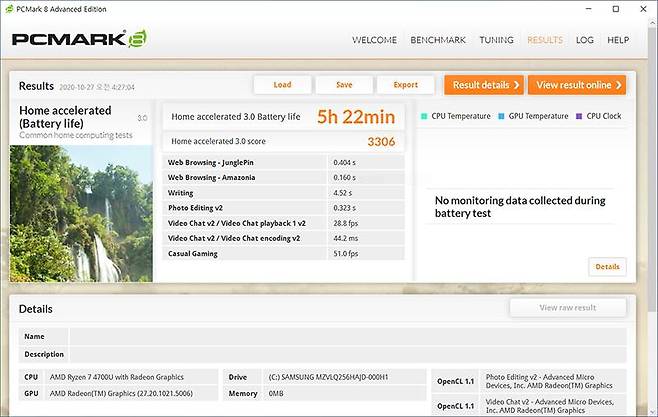Click the Name field in Details
Image resolution: width=658 pixels, height=417 pixels.
point(346,337)
